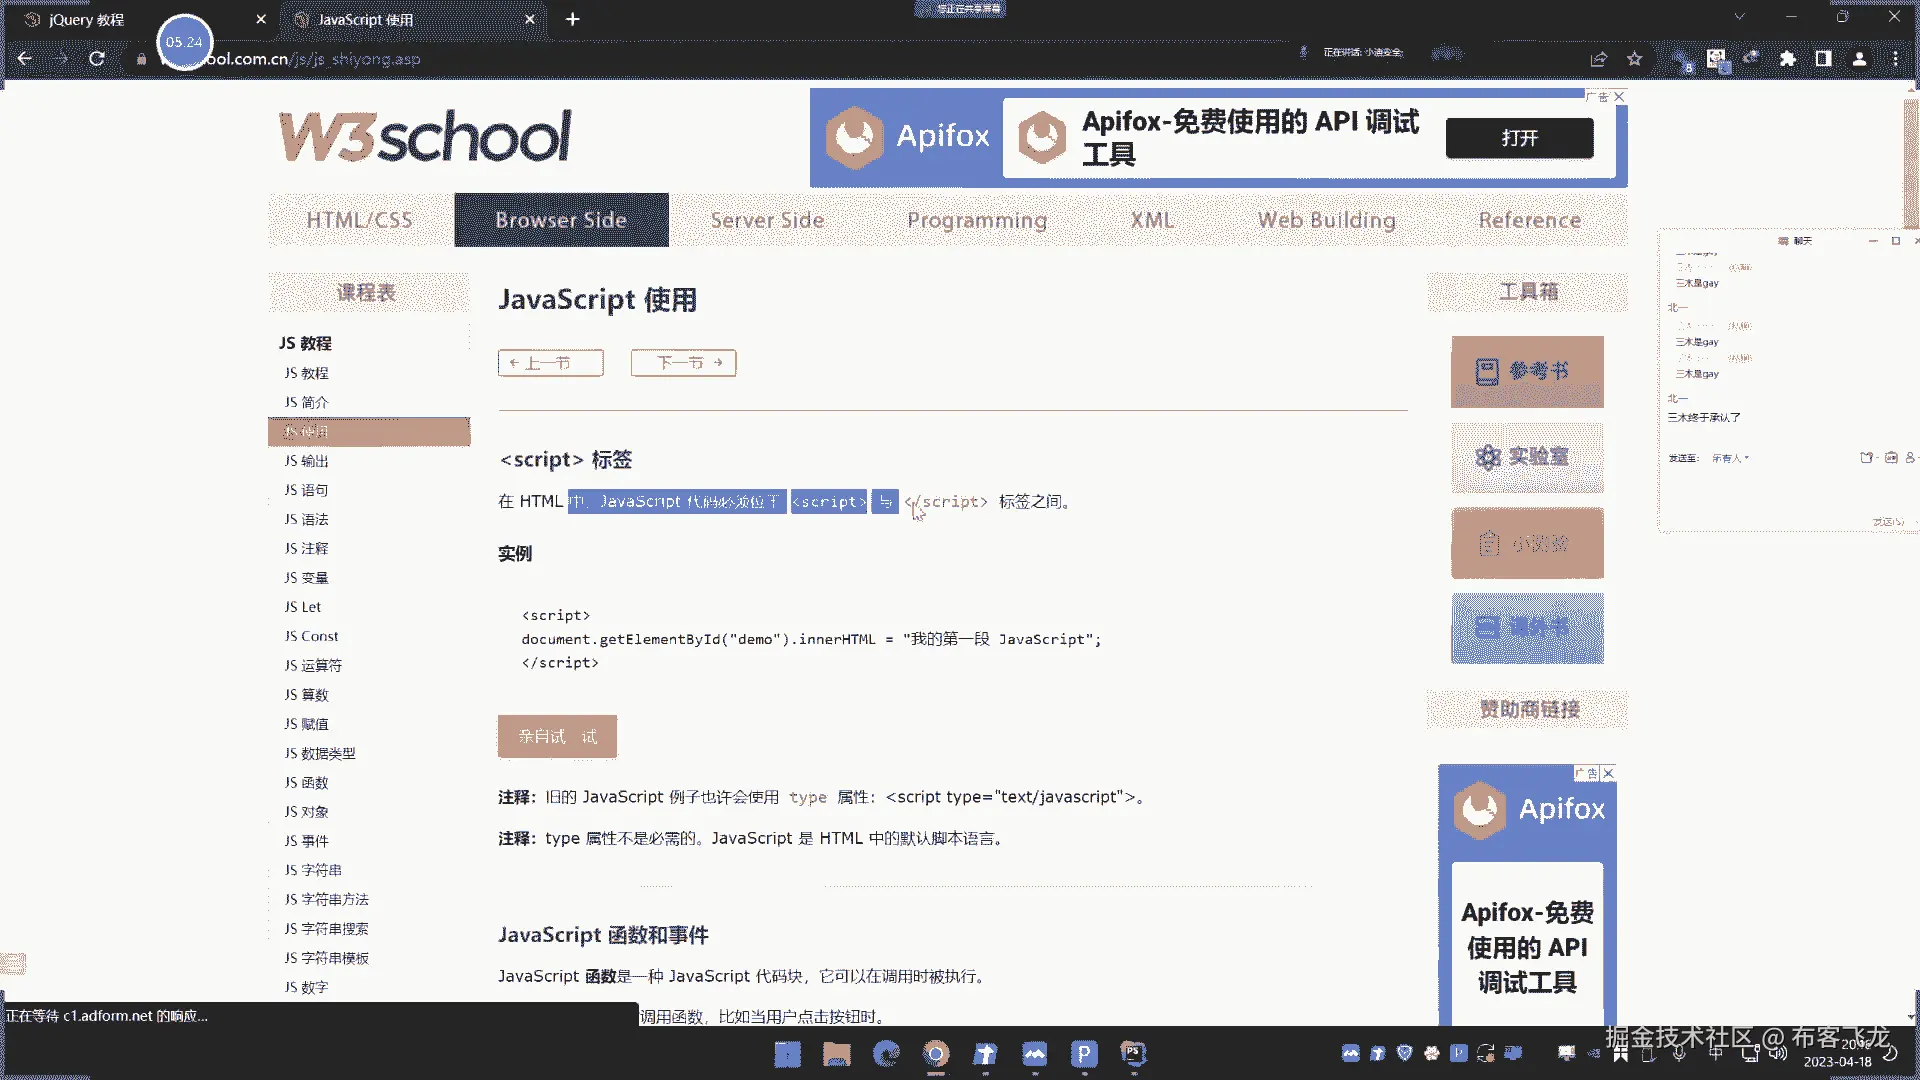Select the Reference navigation item

[x=1529, y=220]
